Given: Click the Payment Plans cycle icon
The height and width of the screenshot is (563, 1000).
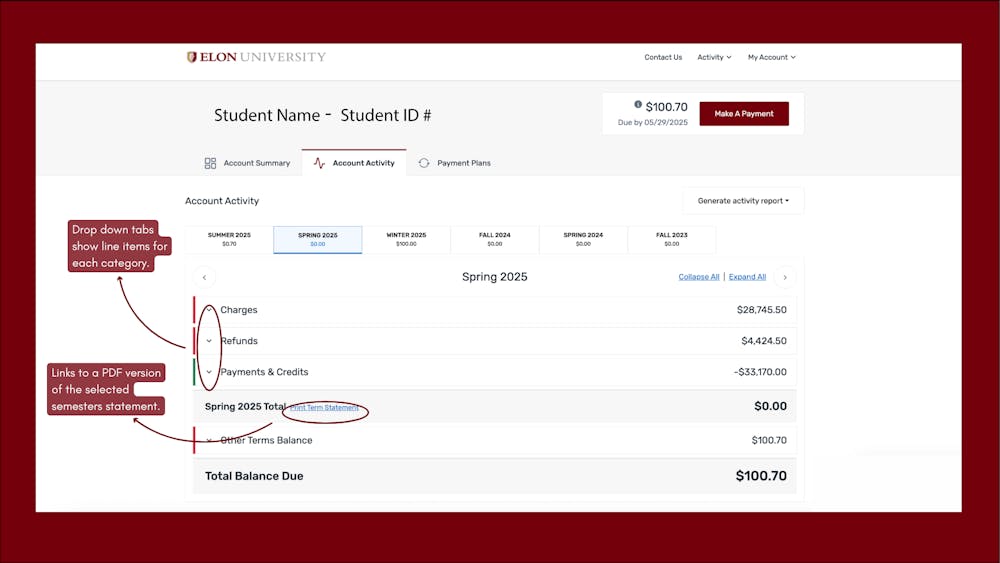Looking at the screenshot, I should pos(424,163).
